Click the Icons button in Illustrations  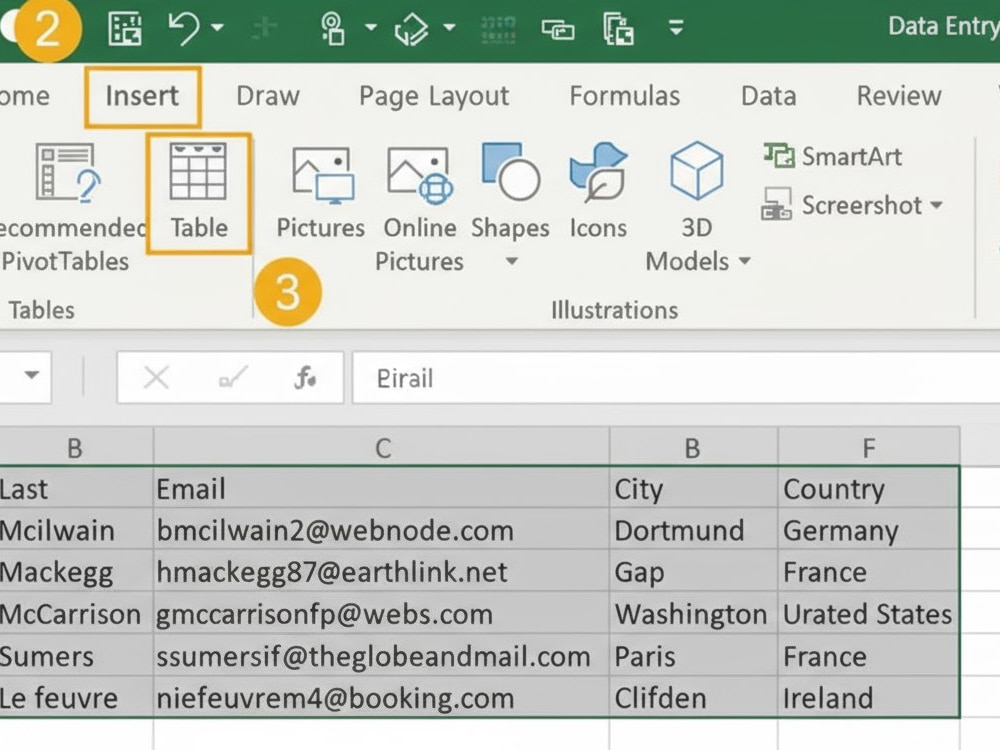(598, 191)
